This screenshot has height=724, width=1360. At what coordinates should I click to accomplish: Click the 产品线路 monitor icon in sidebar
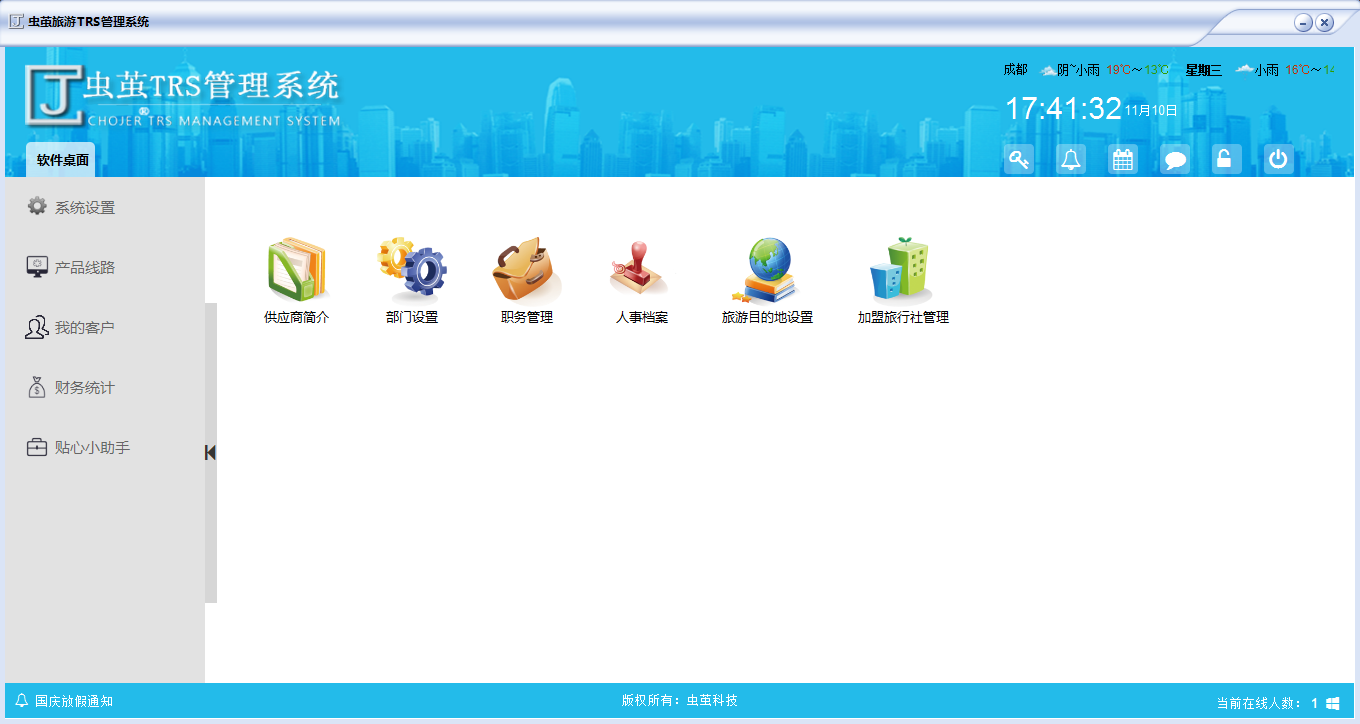37,267
